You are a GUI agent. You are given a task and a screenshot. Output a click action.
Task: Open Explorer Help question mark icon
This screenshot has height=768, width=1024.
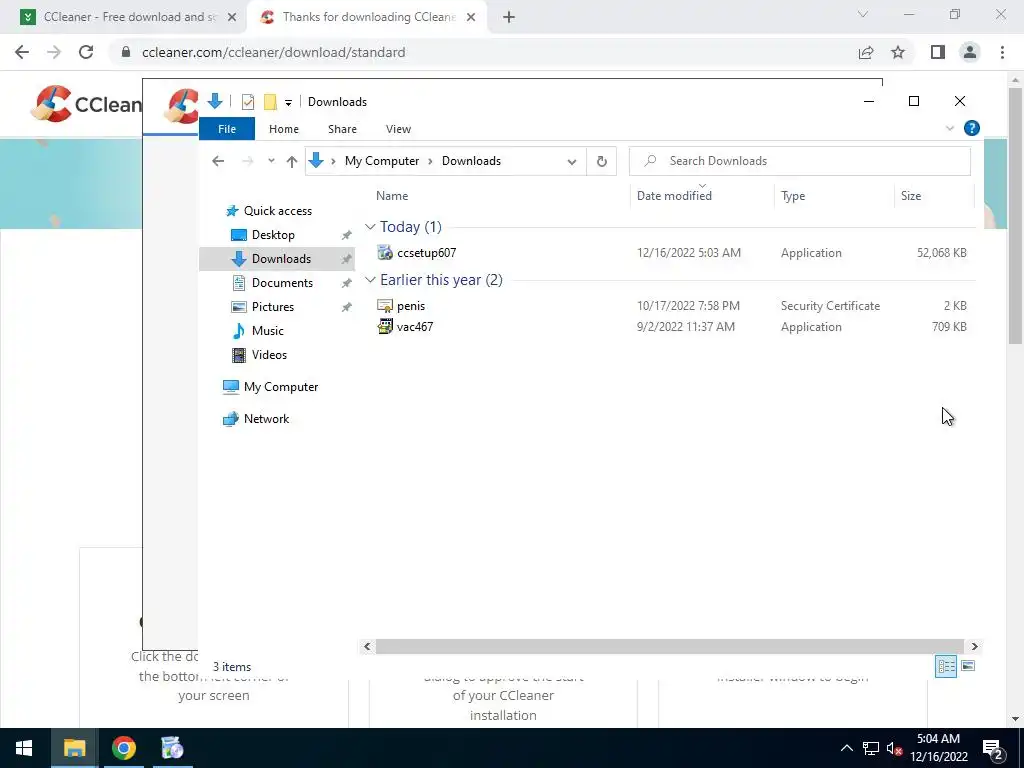pyautogui.click(x=972, y=128)
